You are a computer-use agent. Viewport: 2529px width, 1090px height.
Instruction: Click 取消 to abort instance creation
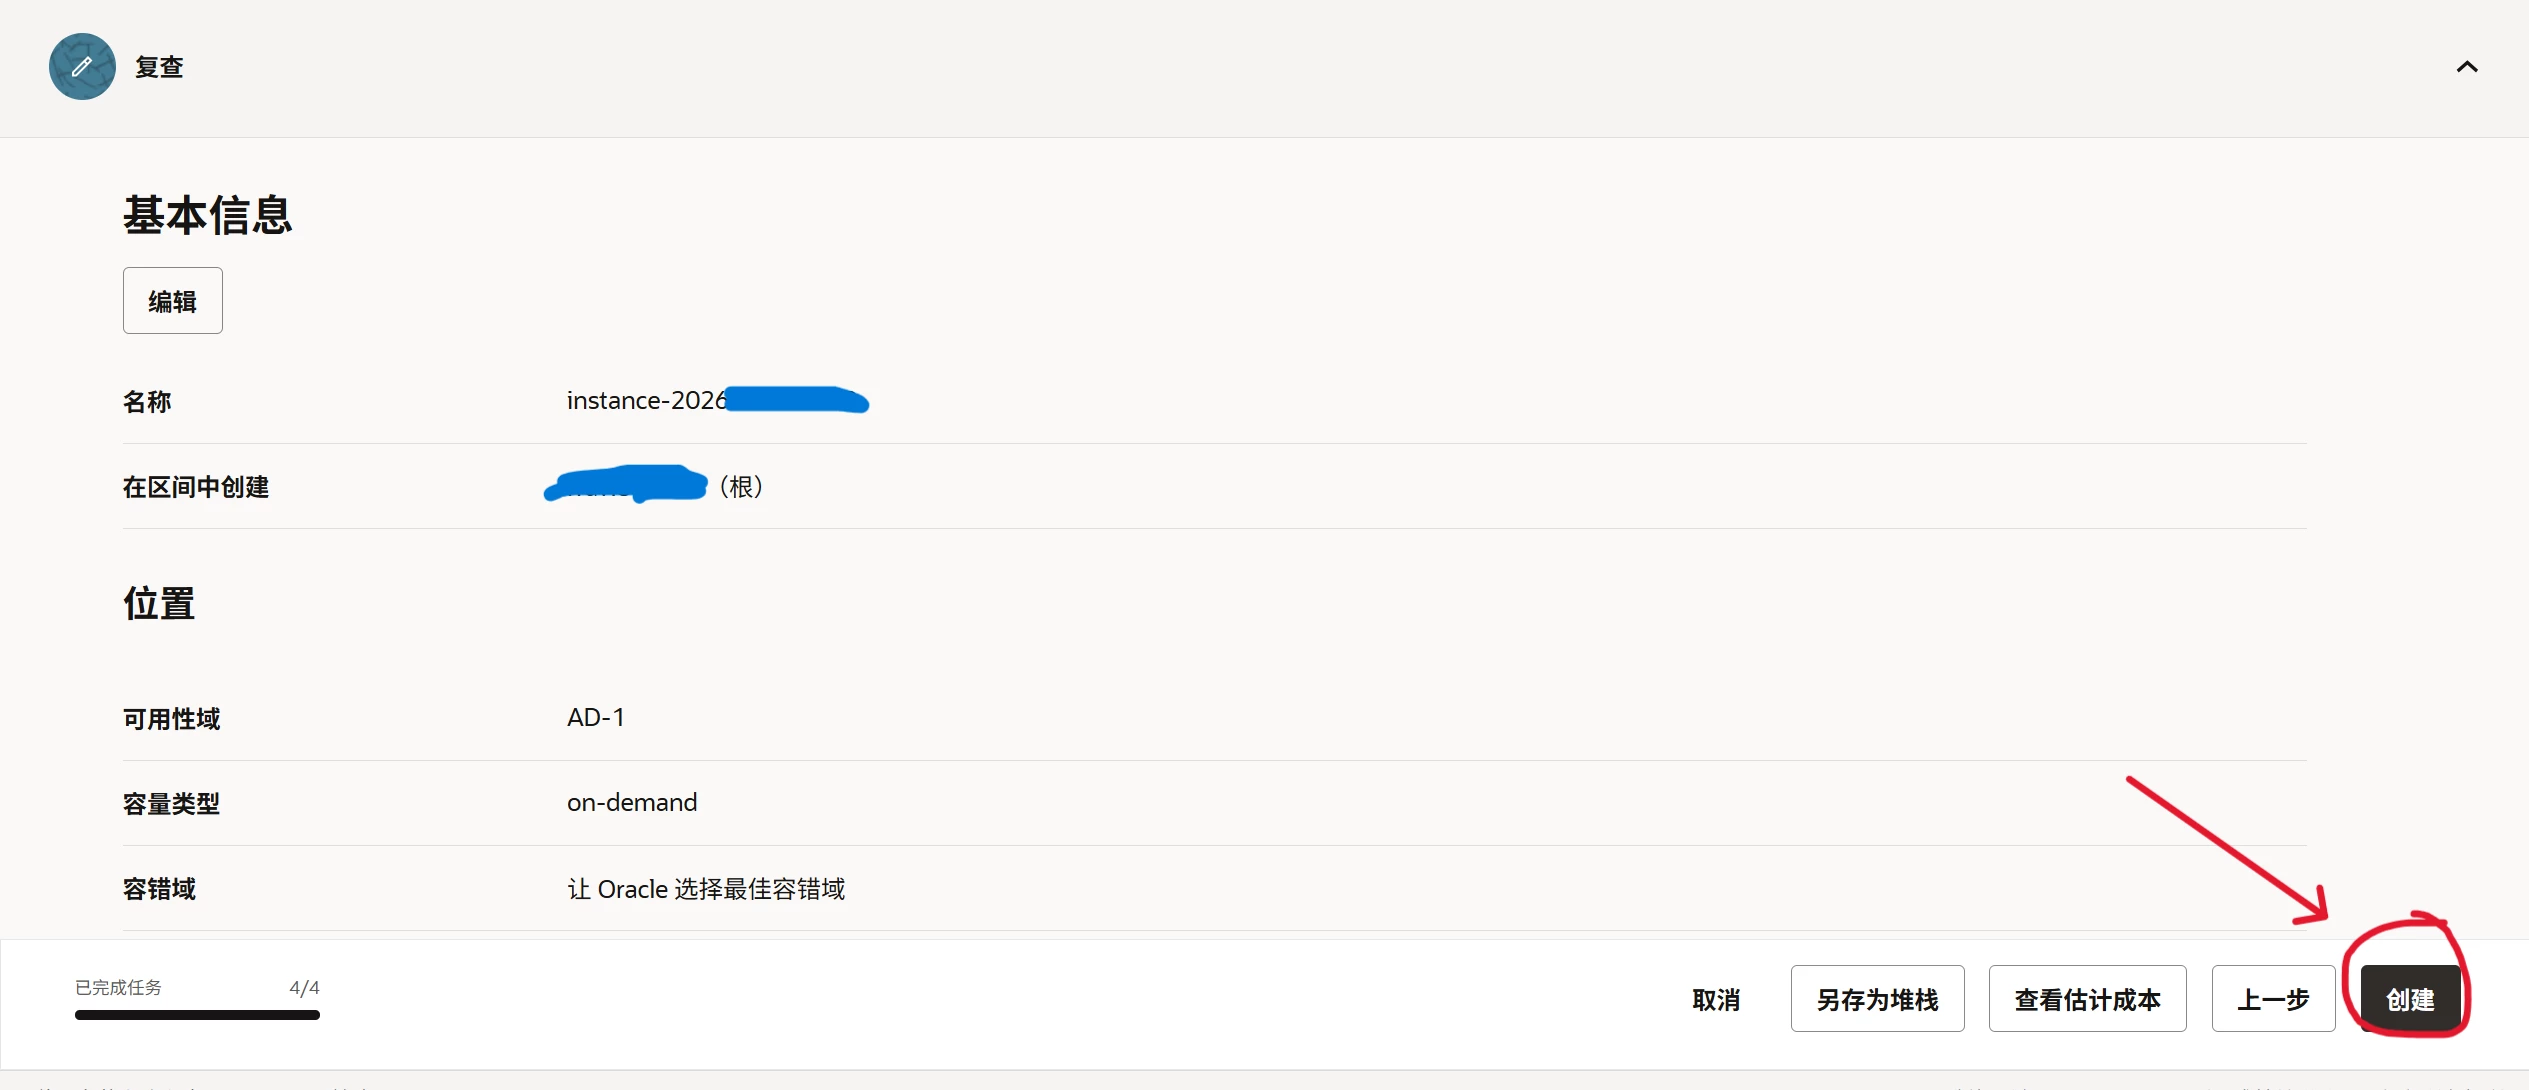pyautogui.click(x=1716, y=999)
